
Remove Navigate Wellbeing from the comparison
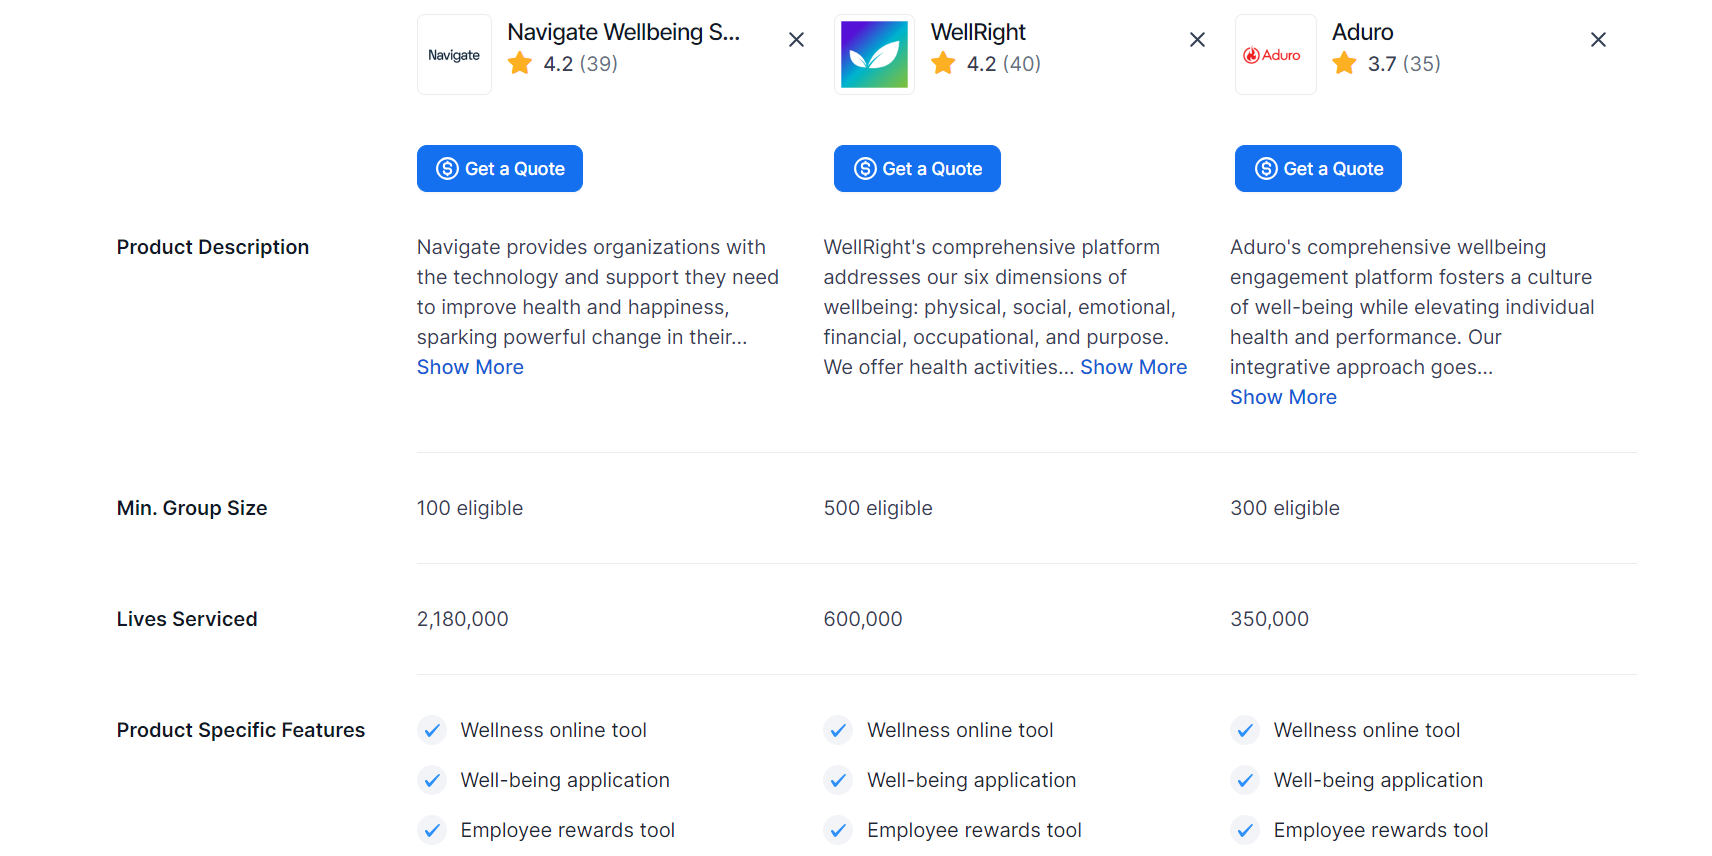tap(796, 40)
